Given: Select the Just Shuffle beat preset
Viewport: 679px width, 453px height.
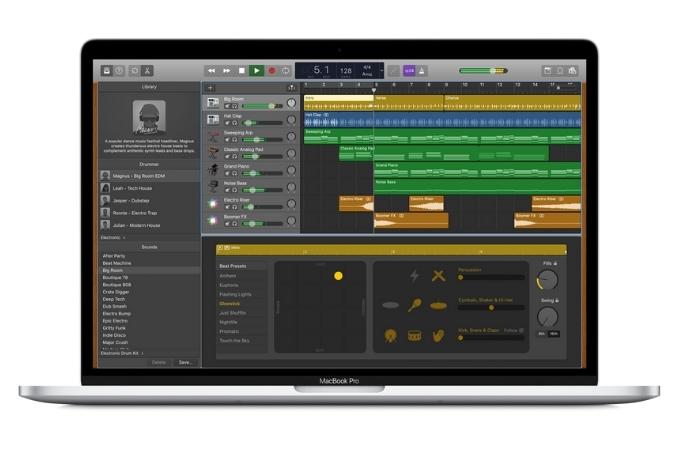Looking at the screenshot, I should coord(242,313).
